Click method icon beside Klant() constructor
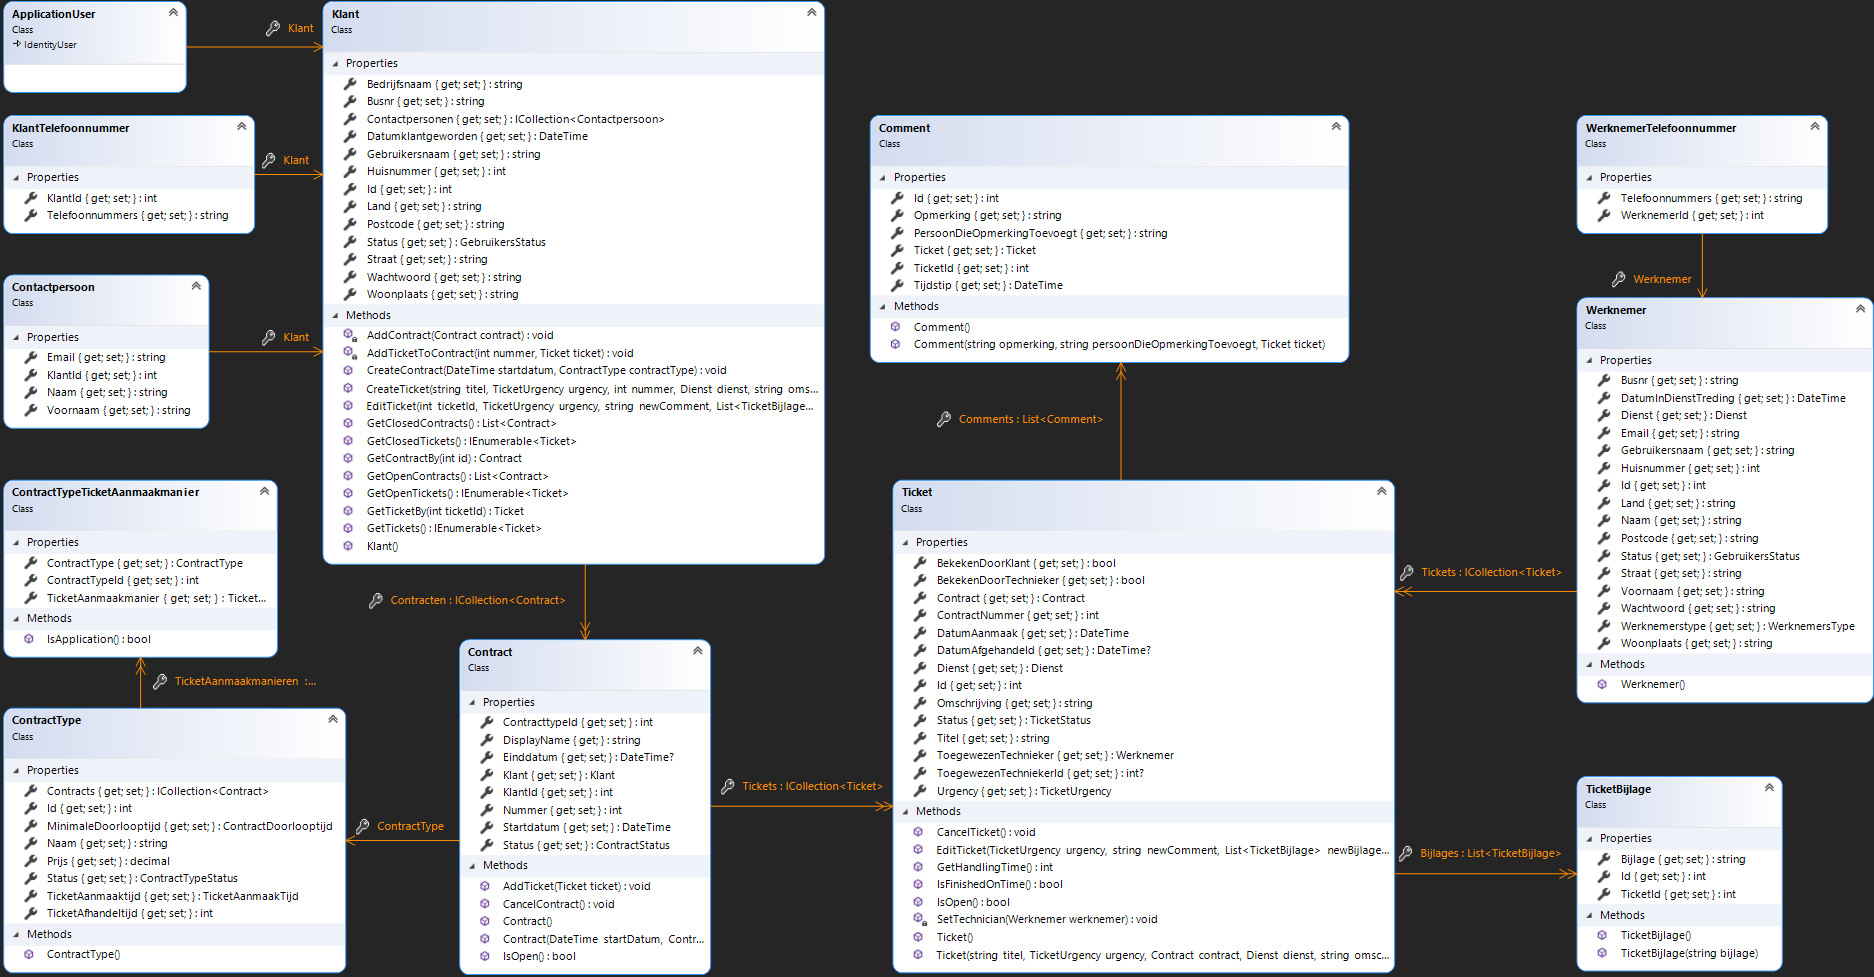Viewport: 1874px width, 977px height. click(348, 546)
